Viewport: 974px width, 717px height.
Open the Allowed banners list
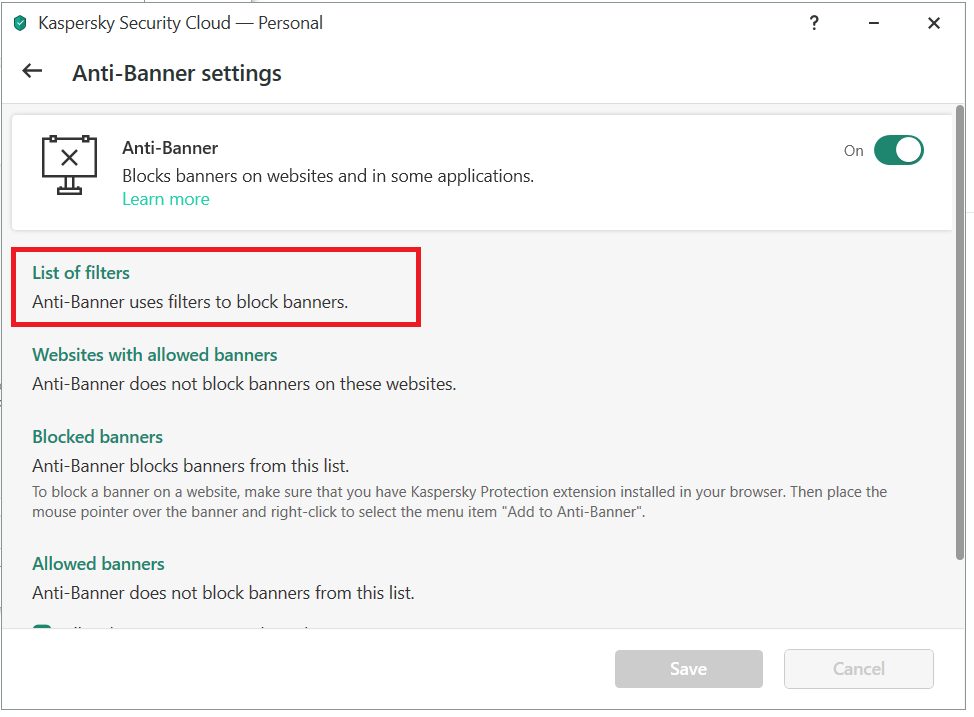tap(98, 564)
